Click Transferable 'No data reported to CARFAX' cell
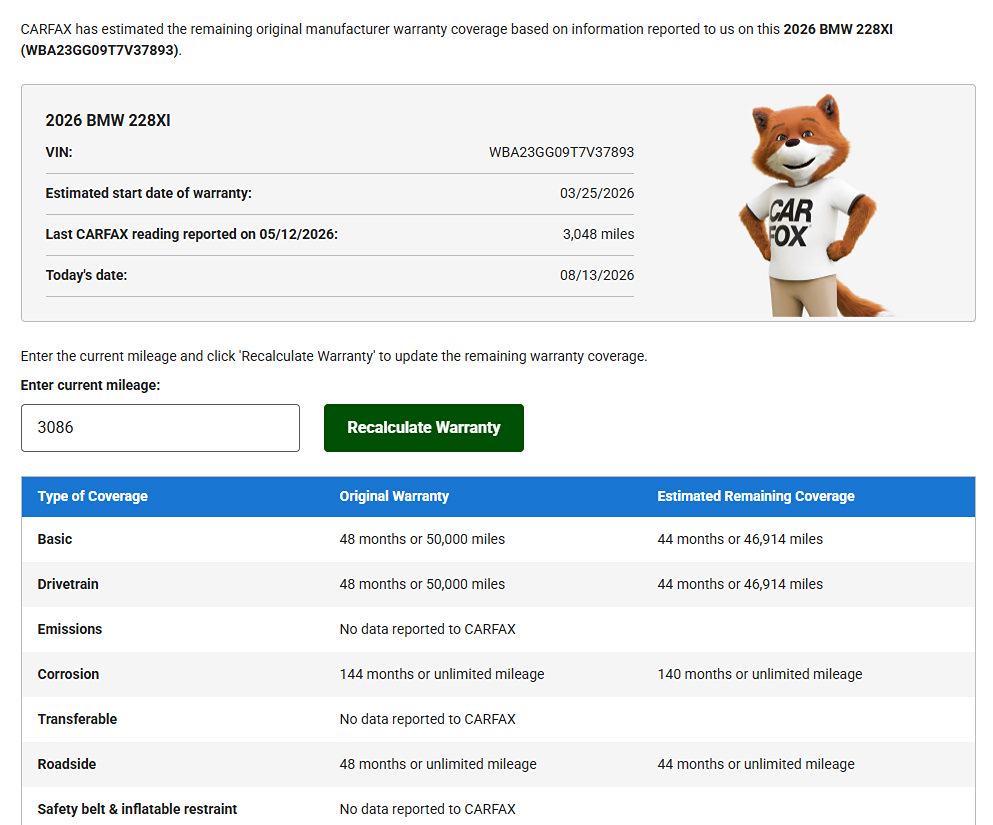993x825 pixels. click(427, 719)
